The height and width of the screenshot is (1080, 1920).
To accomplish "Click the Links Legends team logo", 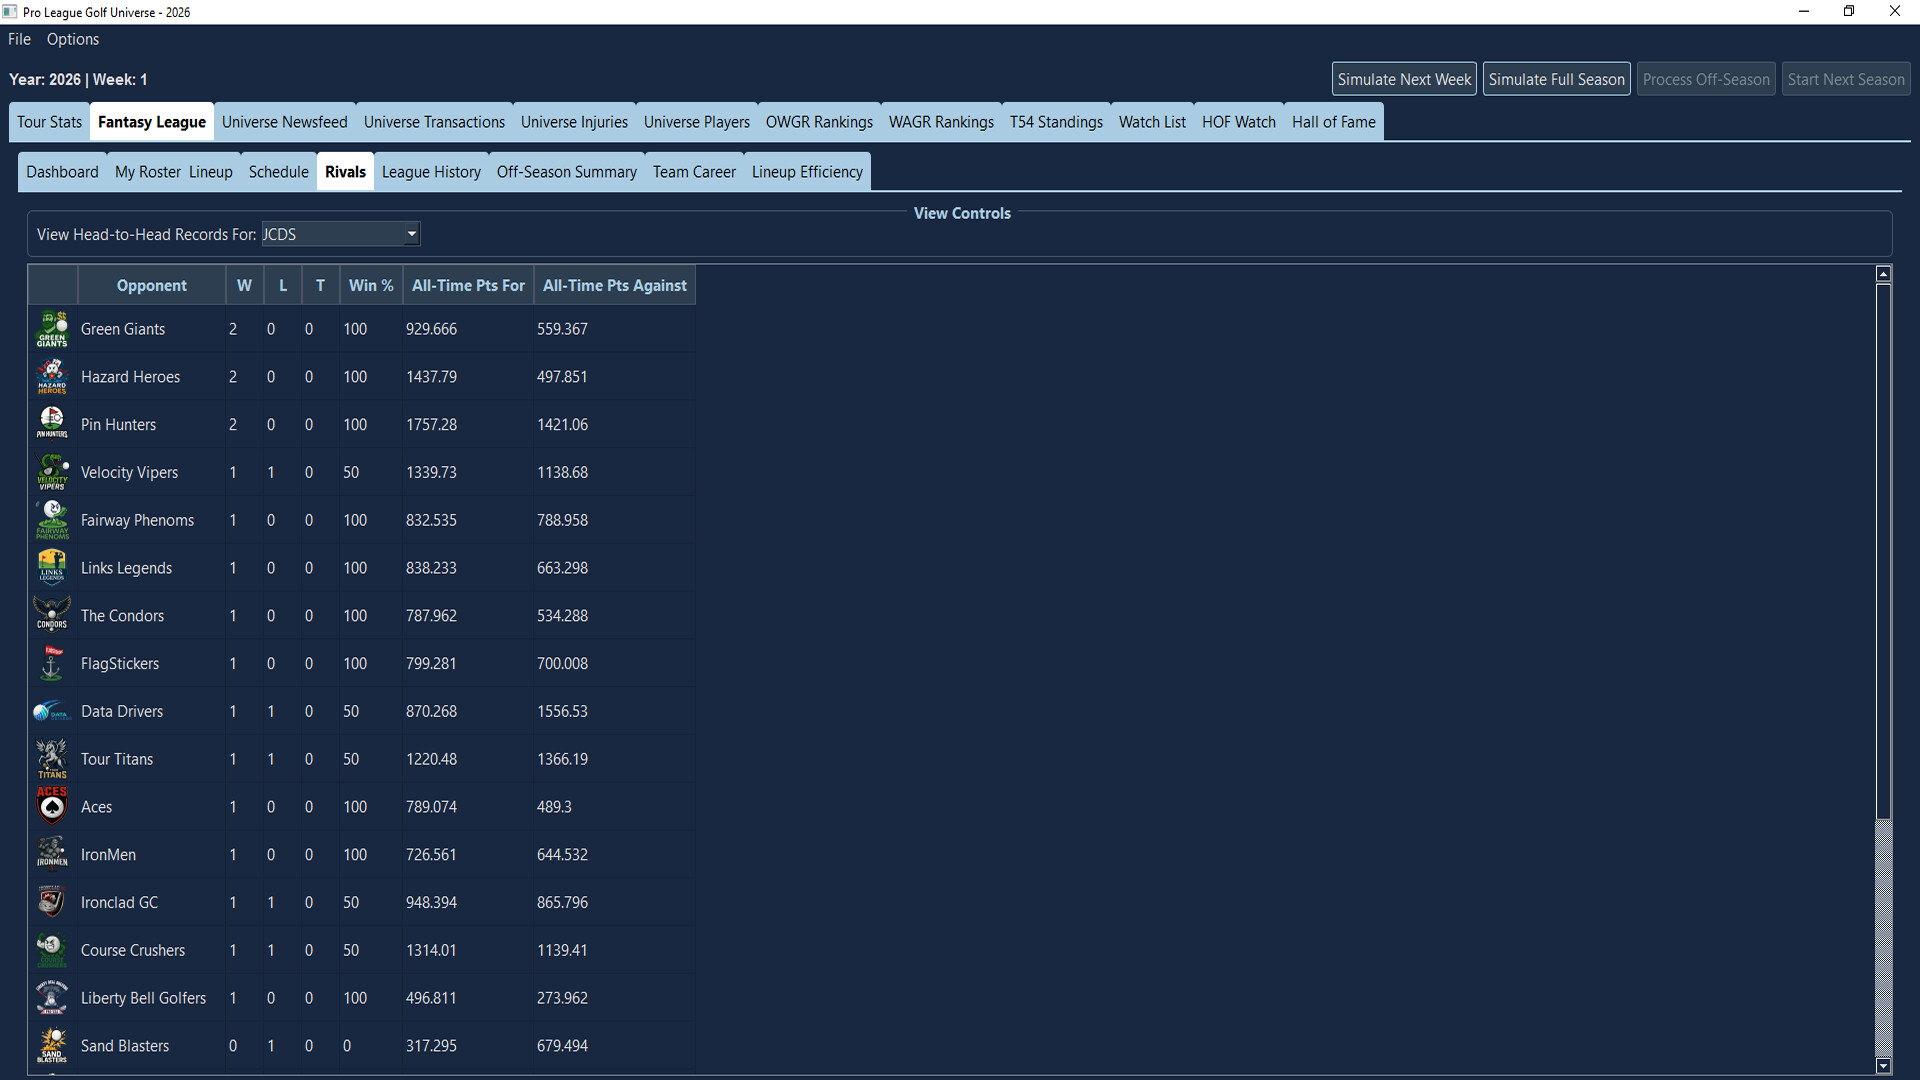I will point(52,567).
